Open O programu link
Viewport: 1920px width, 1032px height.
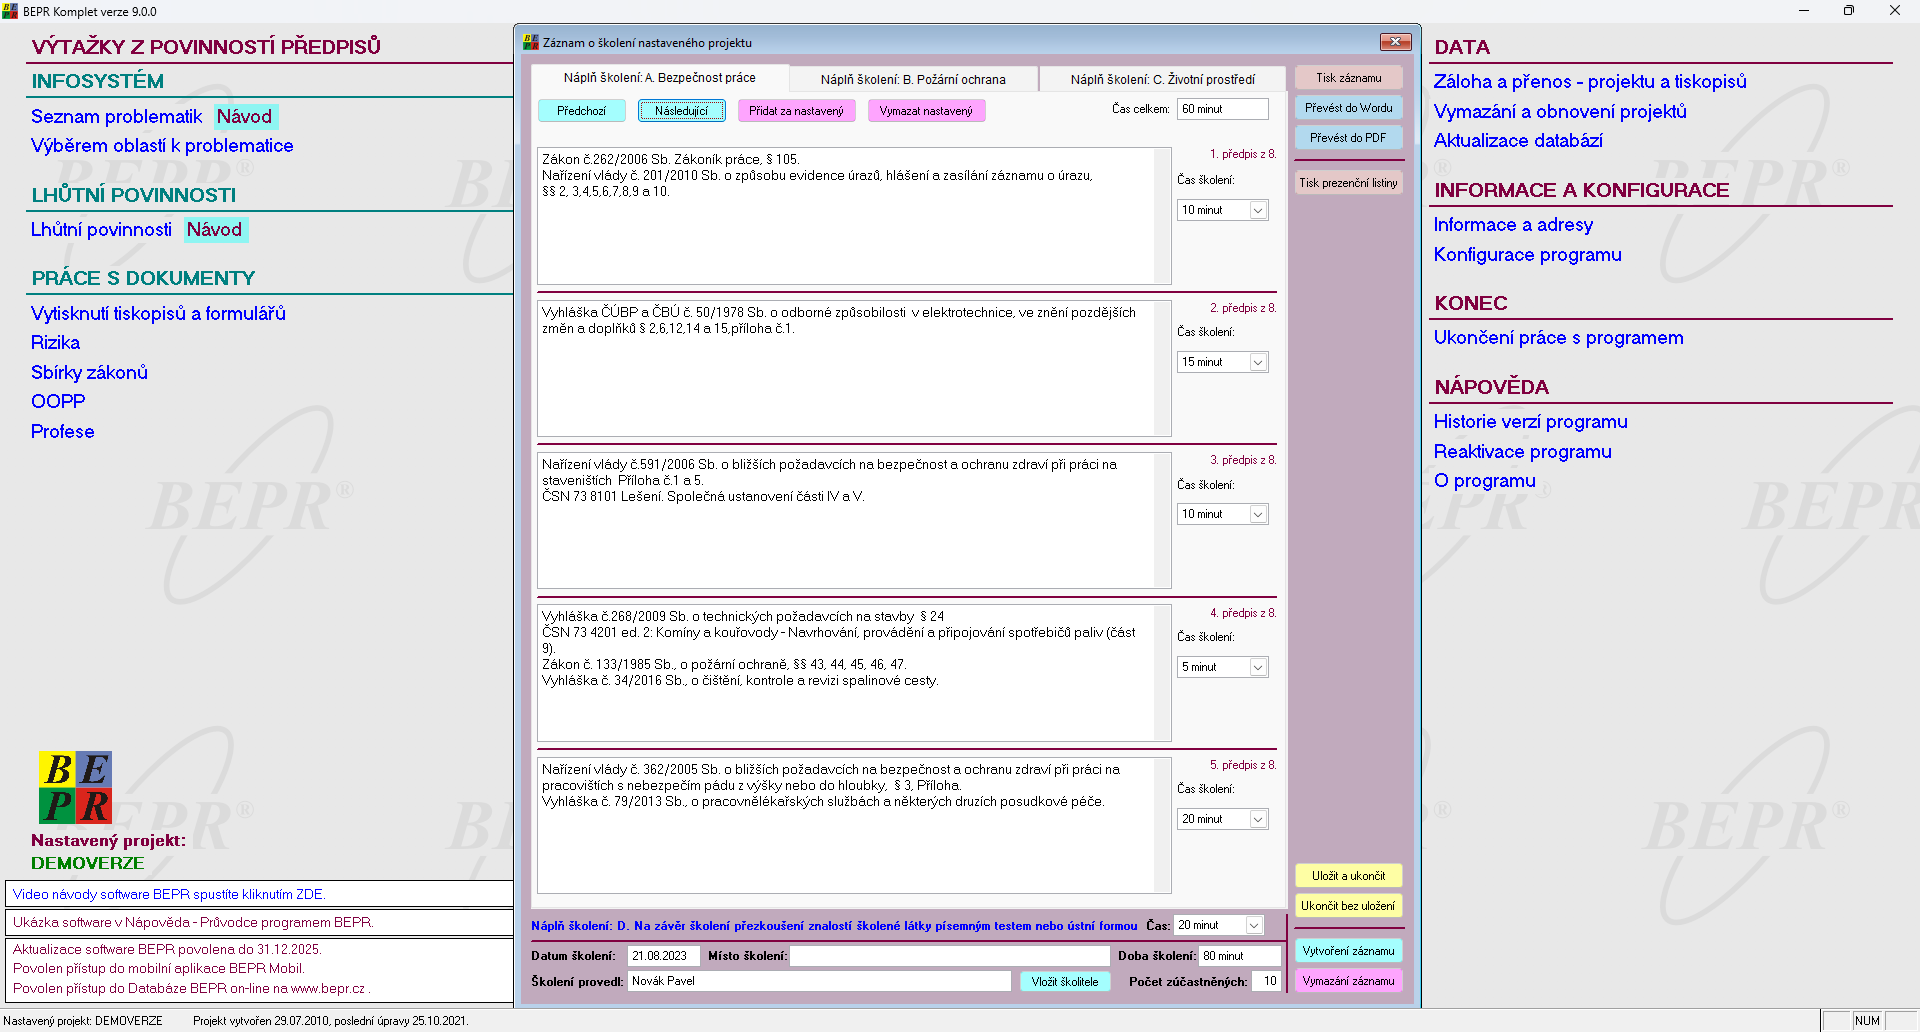coord(1484,481)
